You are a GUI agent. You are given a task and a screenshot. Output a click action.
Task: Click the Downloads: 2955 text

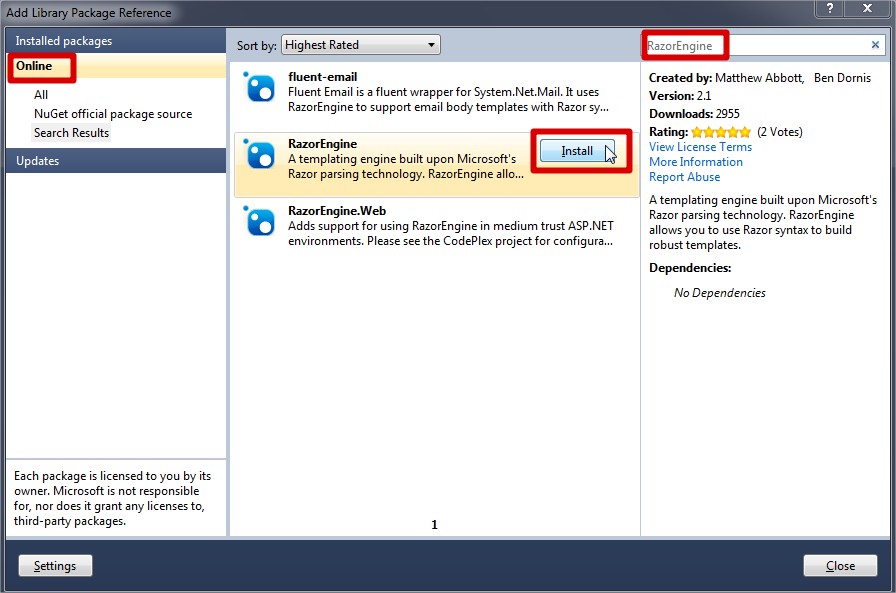pos(694,114)
